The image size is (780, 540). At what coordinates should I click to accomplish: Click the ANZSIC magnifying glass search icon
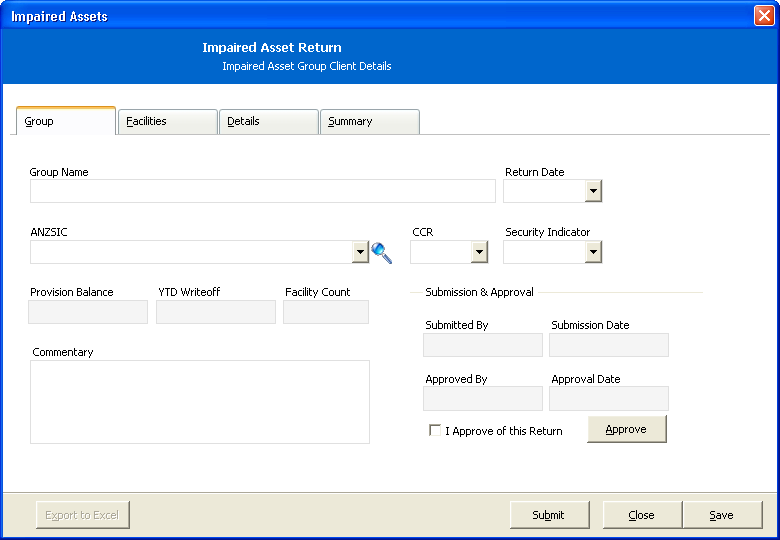(382, 253)
